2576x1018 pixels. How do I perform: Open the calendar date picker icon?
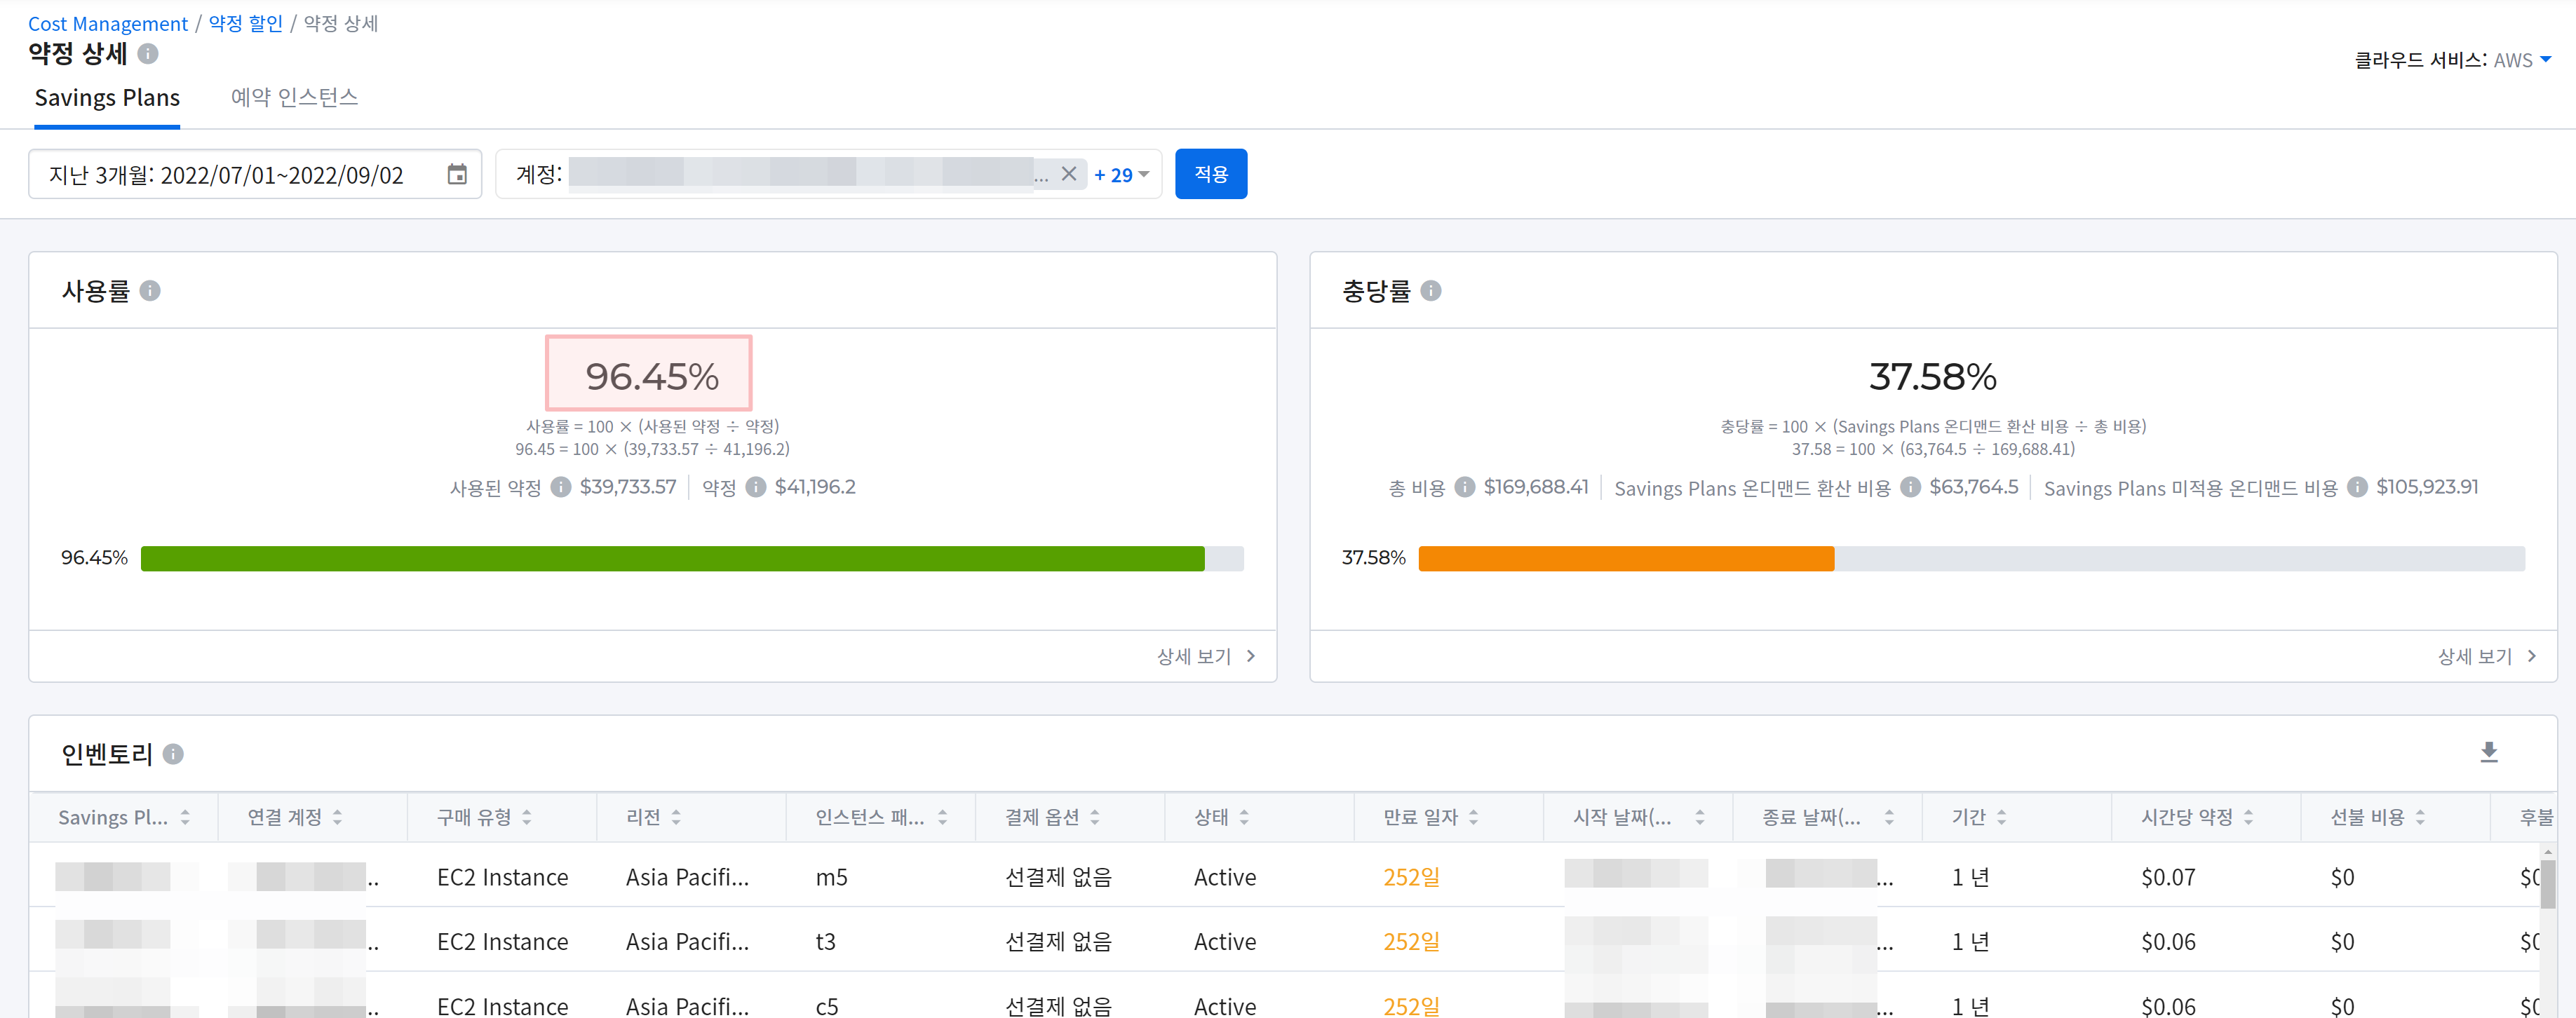(457, 174)
